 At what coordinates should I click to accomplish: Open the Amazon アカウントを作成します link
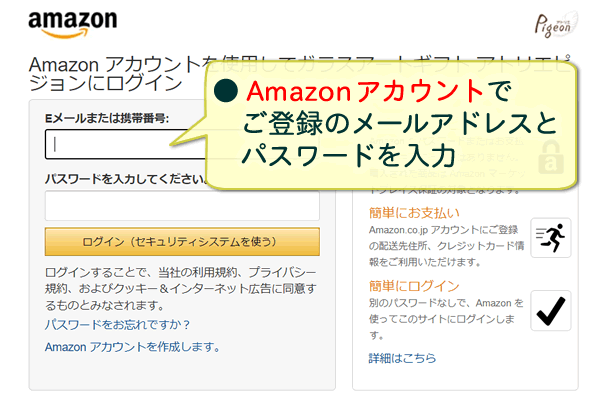(x=133, y=347)
